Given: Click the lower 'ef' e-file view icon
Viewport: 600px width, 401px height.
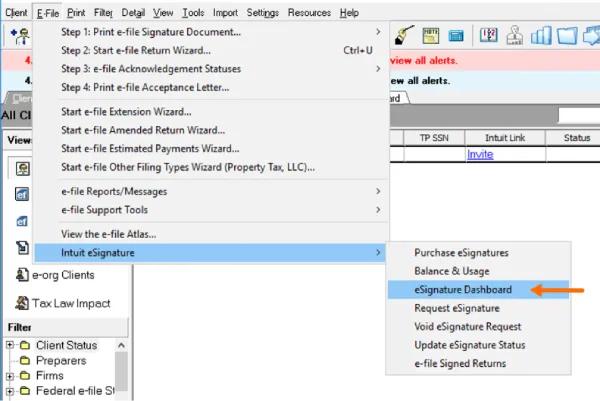Looking at the screenshot, I should [x=22, y=221].
